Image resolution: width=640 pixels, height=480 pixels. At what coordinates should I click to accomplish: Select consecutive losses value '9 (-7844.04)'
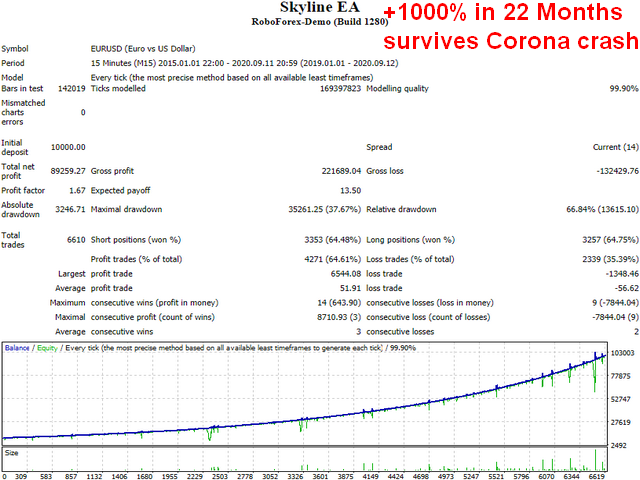[x=615, y=303]
